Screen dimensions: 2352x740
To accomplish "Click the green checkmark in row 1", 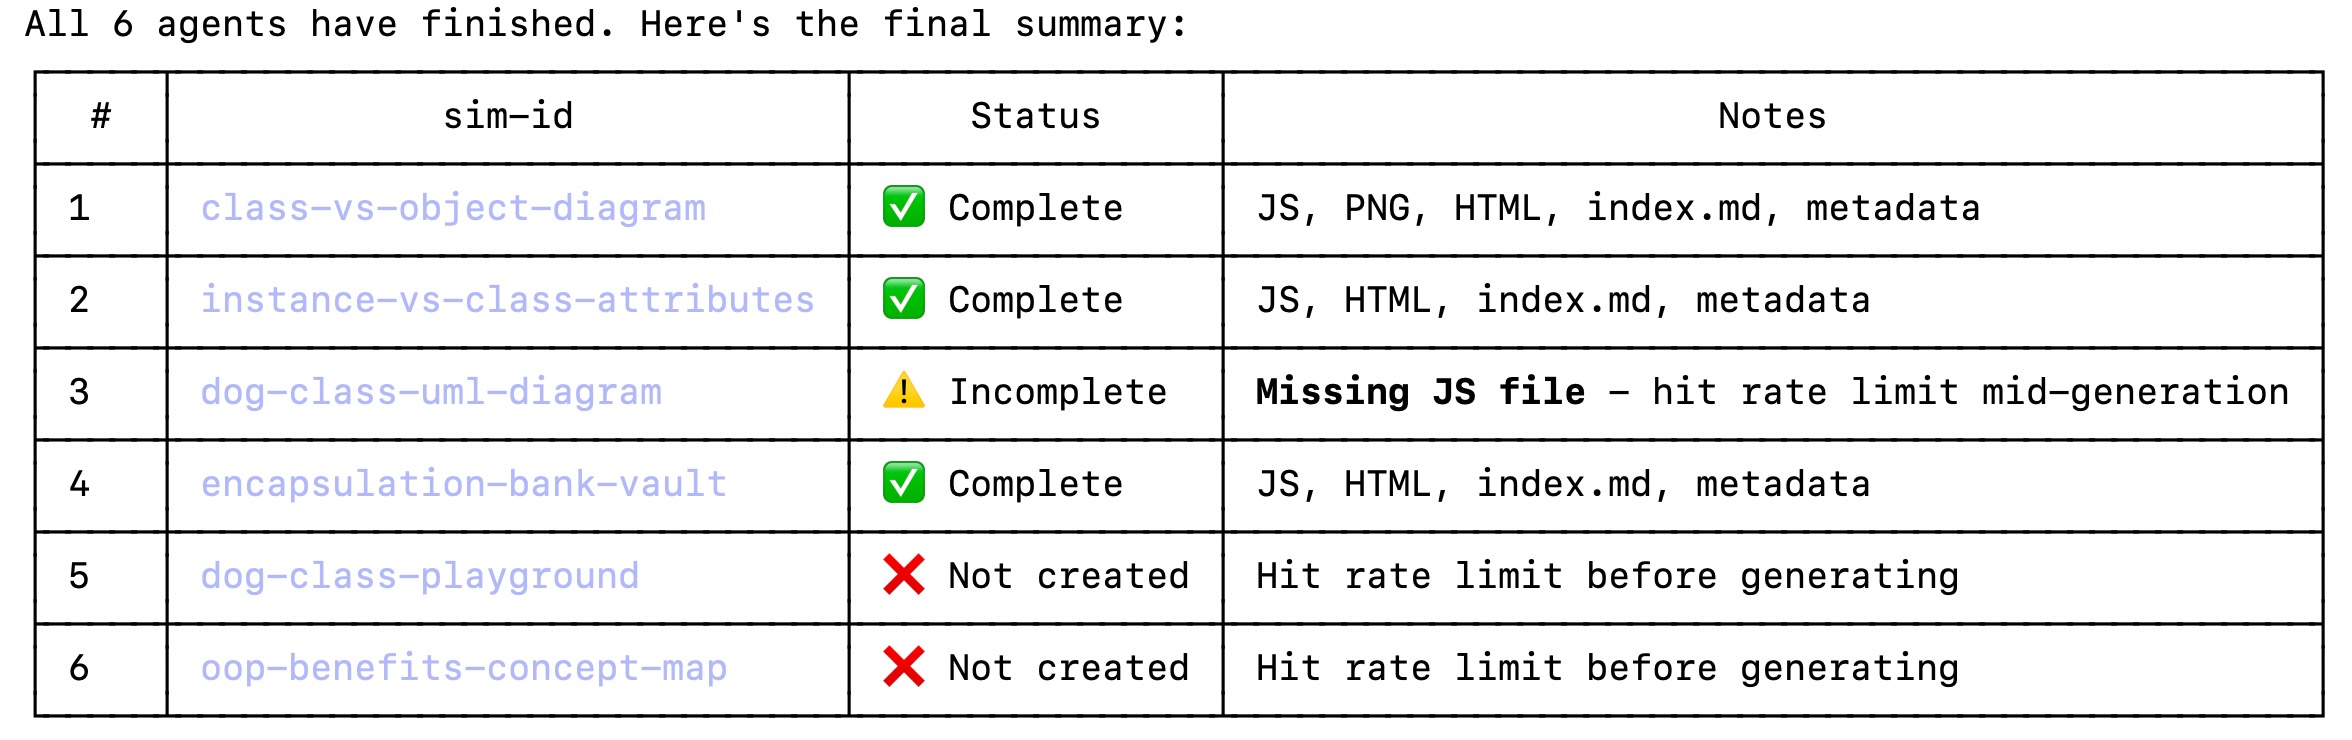I will pos(904,208).
